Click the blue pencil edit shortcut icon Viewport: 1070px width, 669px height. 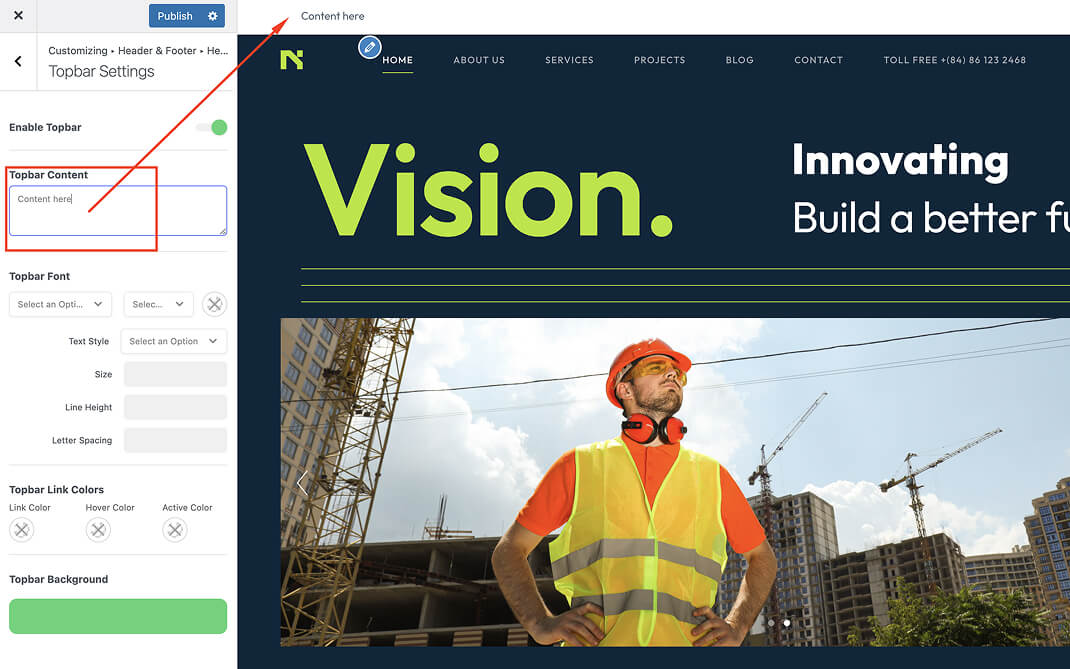pos(370,47)
